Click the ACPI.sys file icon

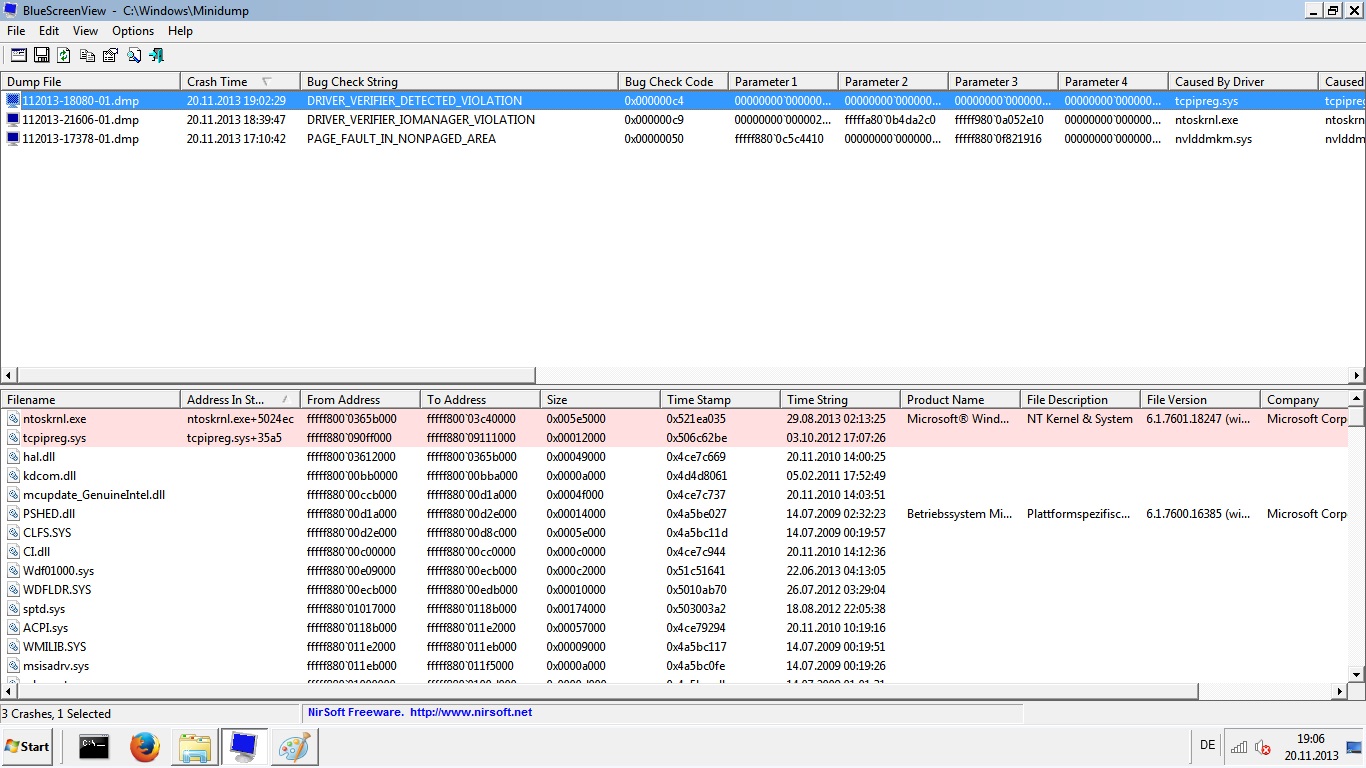pyautogui.click(x=14, y=628)
